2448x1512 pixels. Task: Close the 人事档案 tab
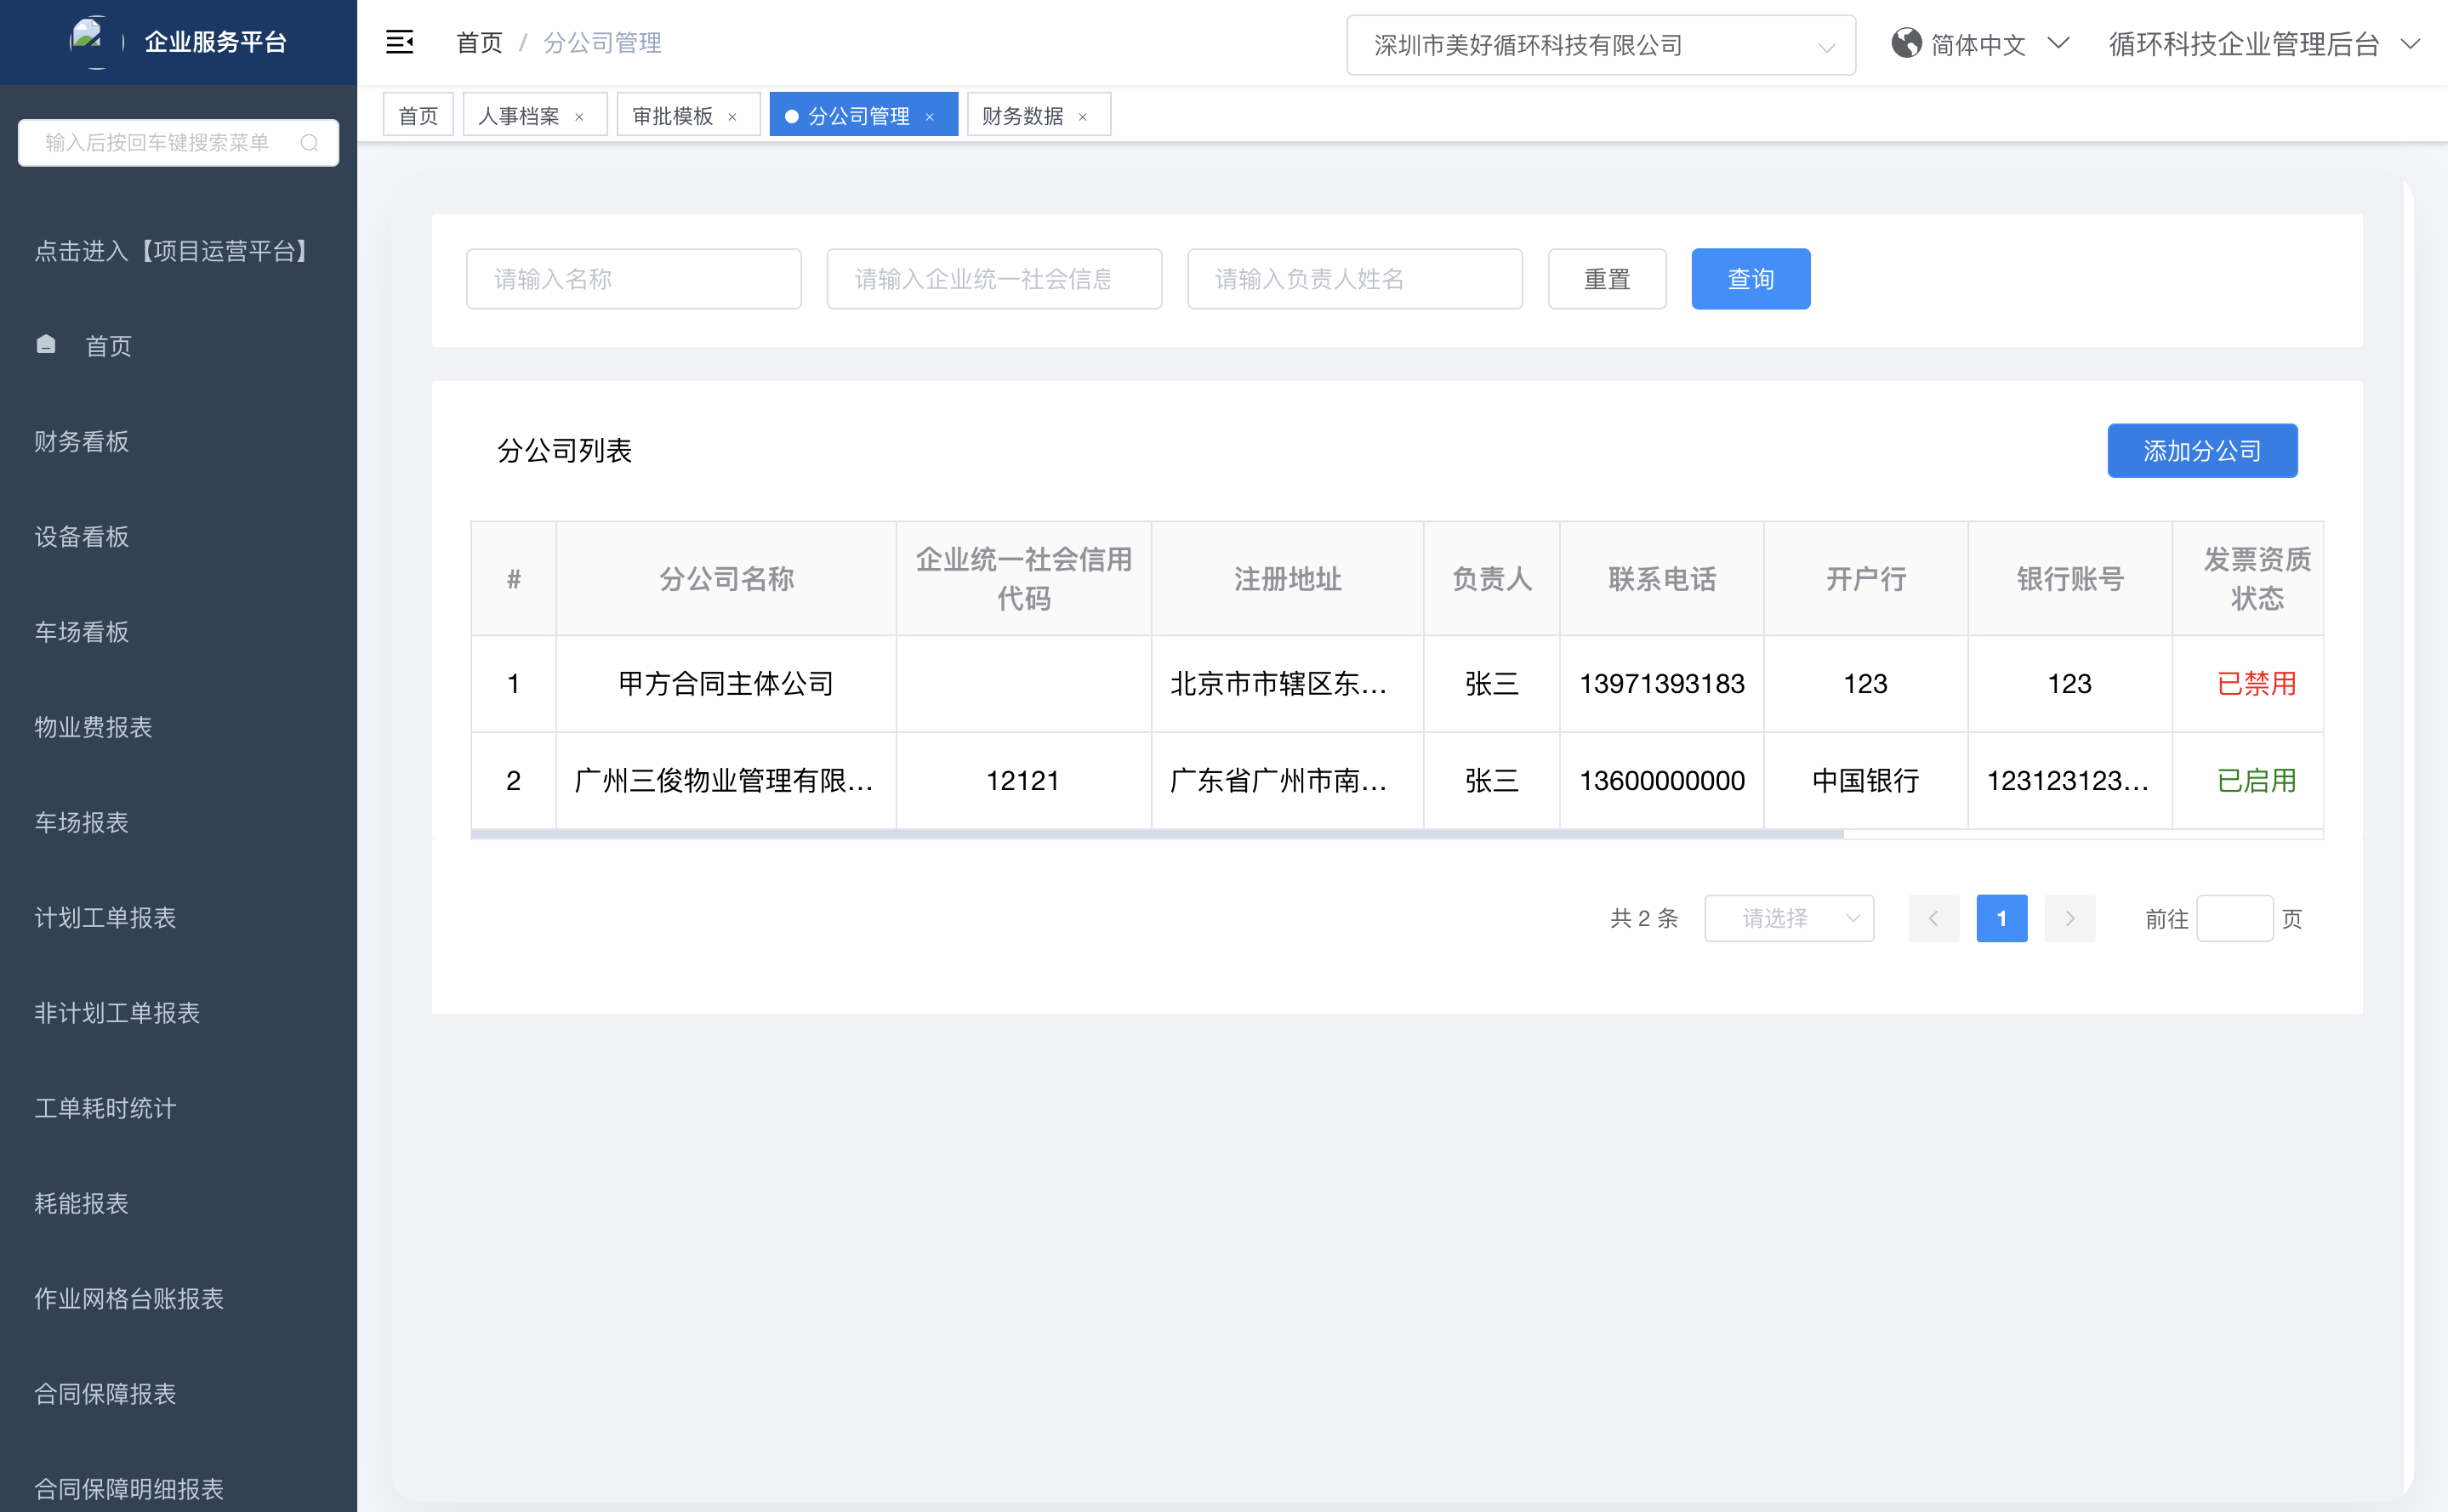tap(579, 117)
